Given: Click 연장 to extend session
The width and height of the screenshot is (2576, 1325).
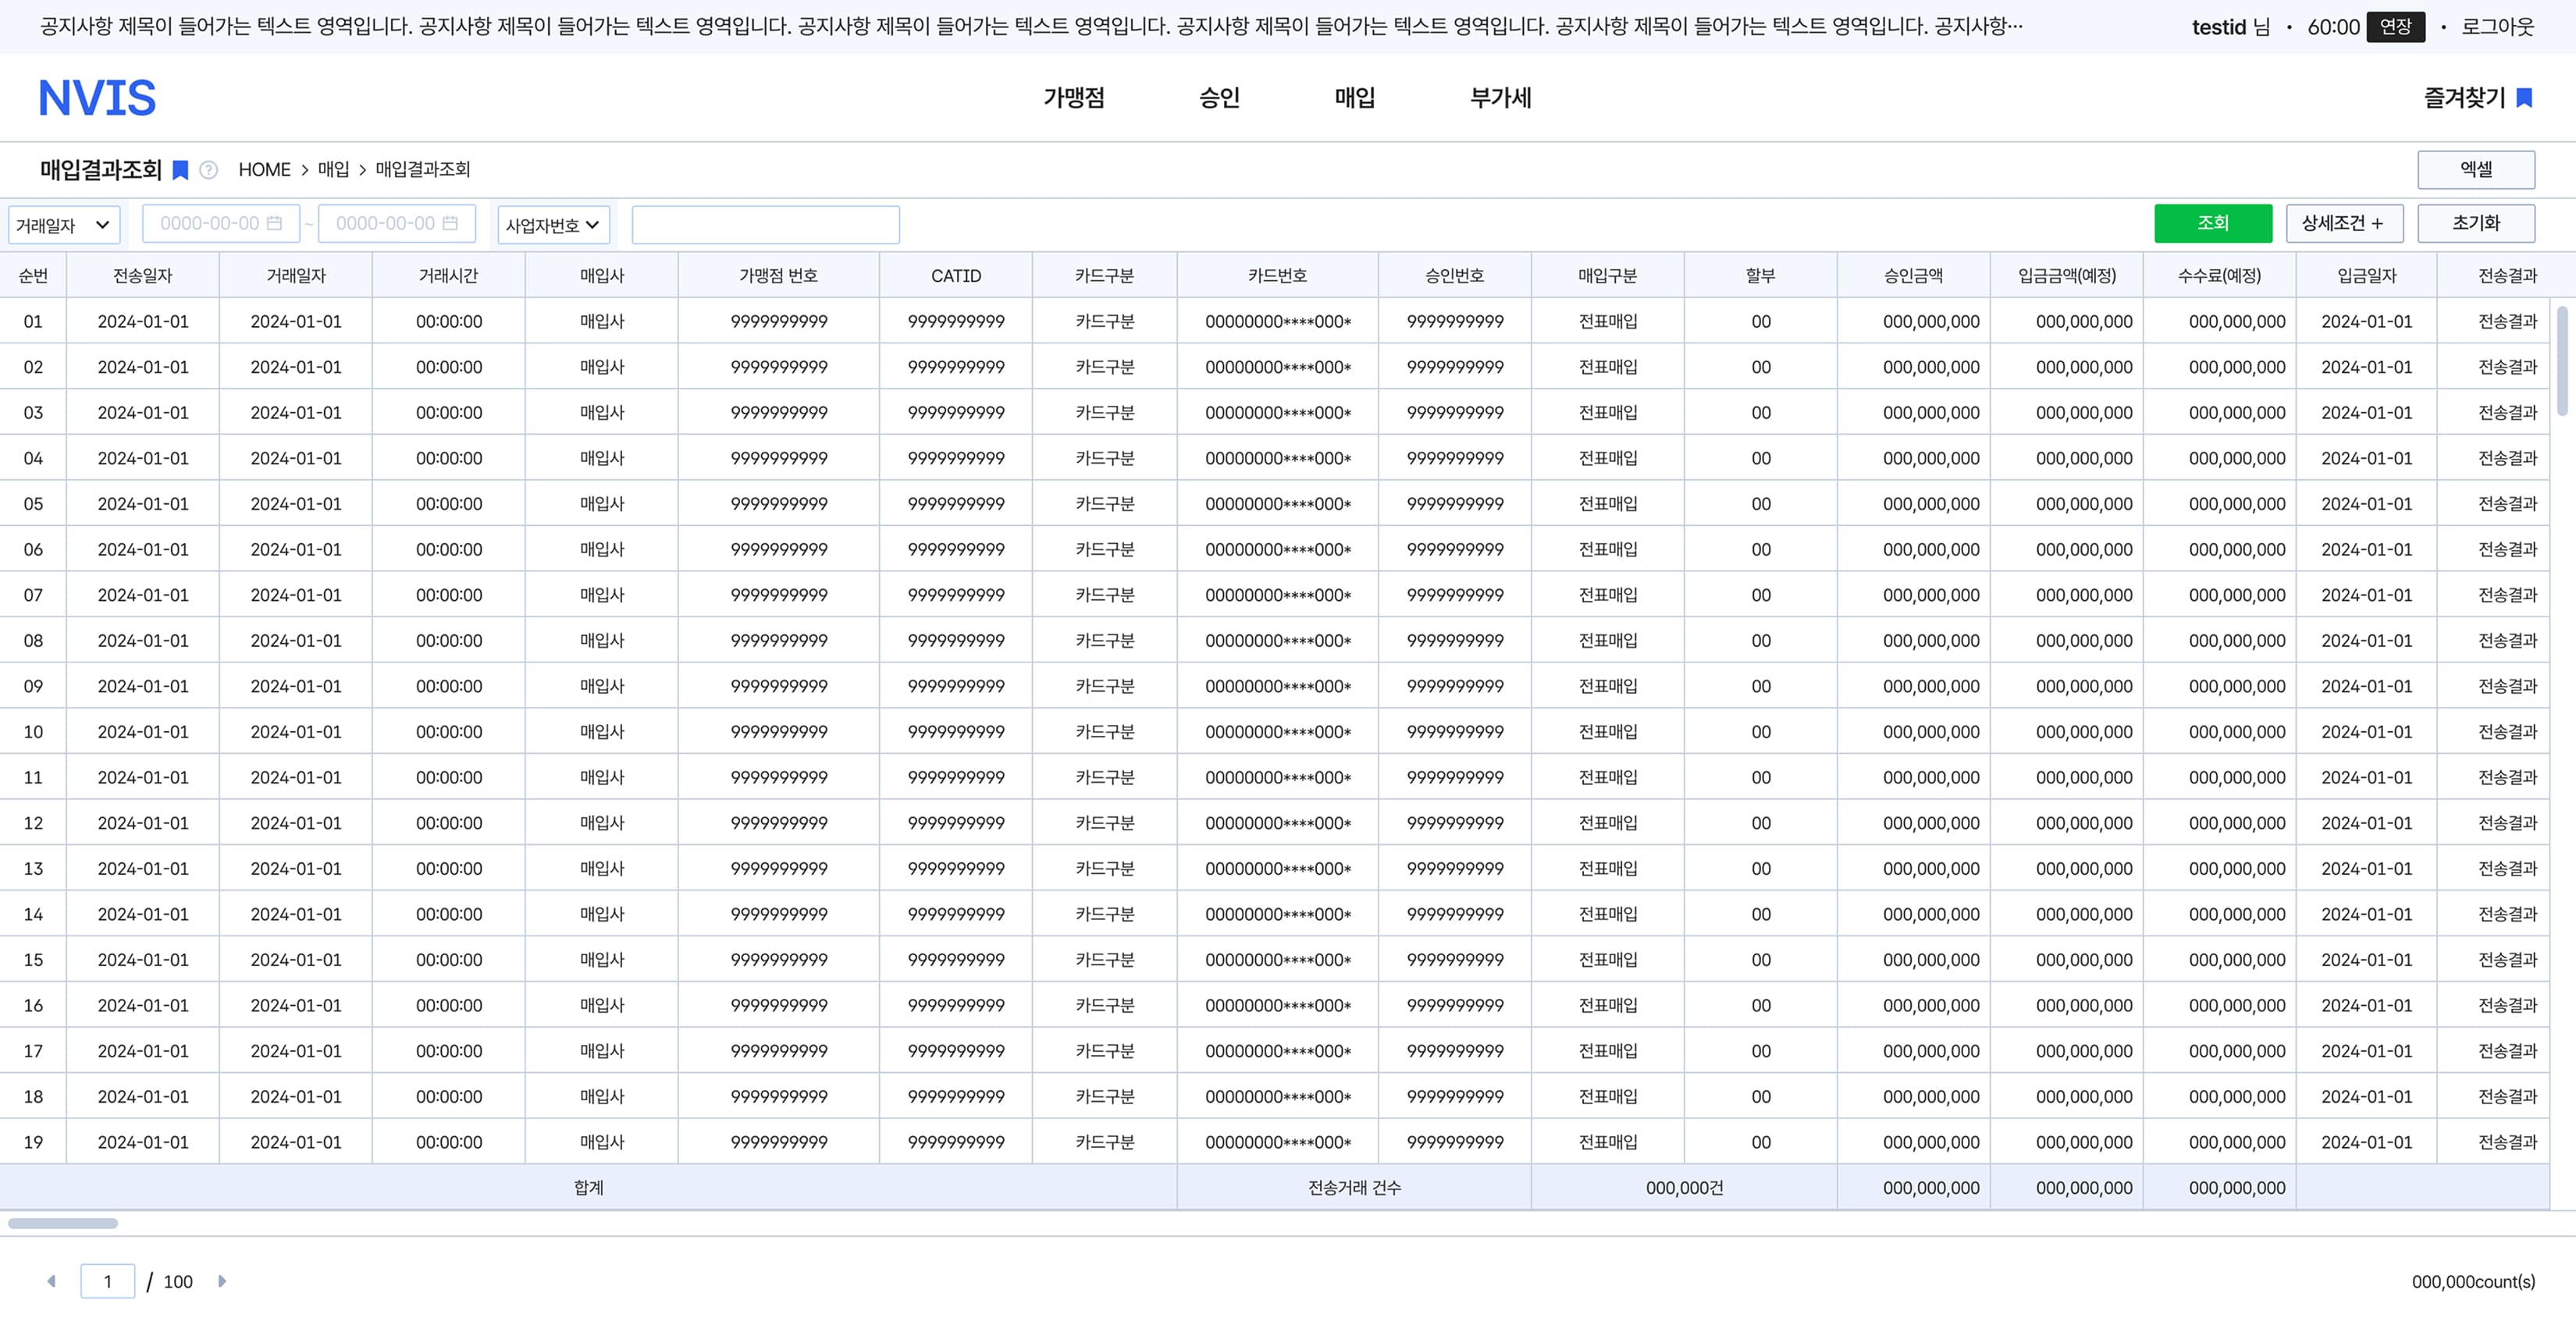Looking at the screenshot, I should [2396, 27].
